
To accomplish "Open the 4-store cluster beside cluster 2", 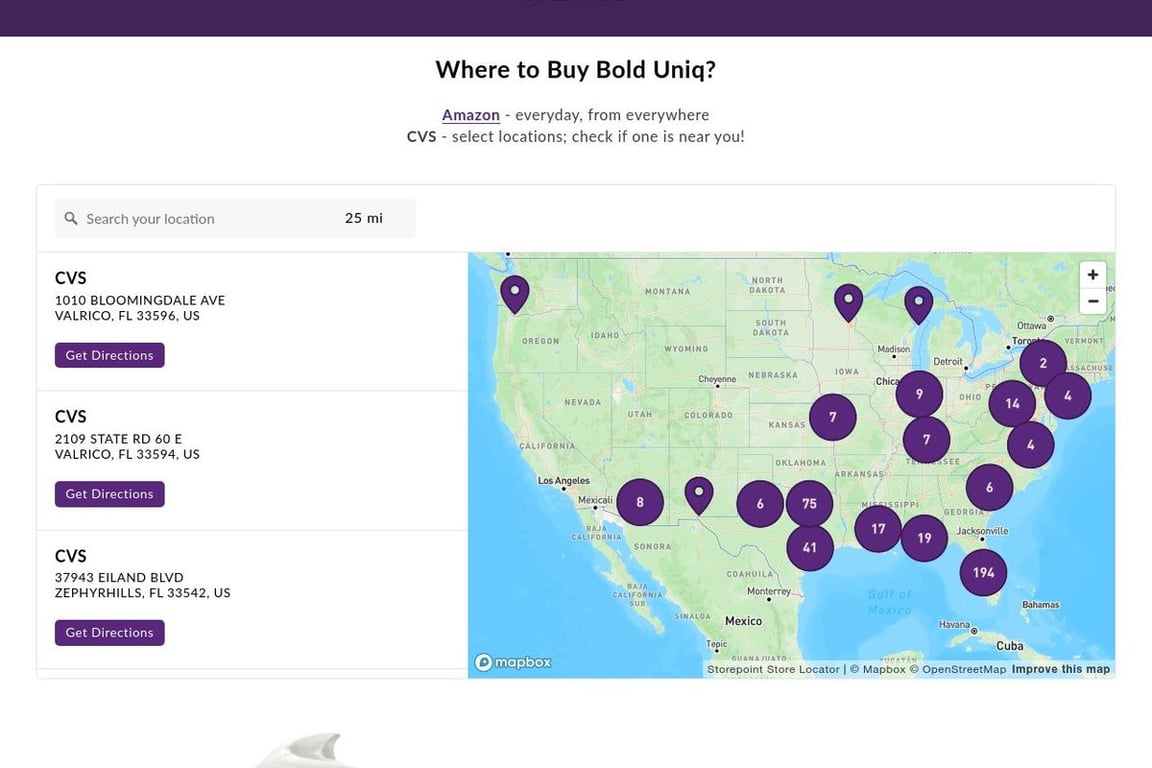I will point(1068,395).
